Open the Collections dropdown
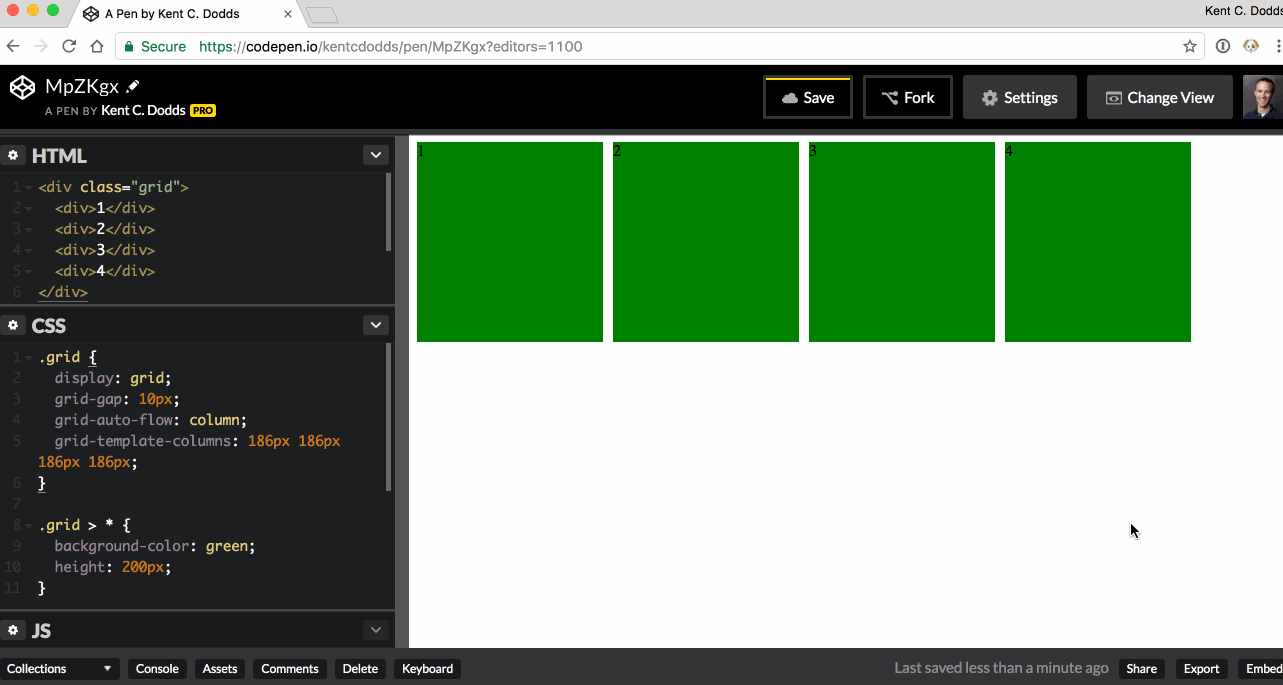The image size is (1283, 685). click(60, 669)
